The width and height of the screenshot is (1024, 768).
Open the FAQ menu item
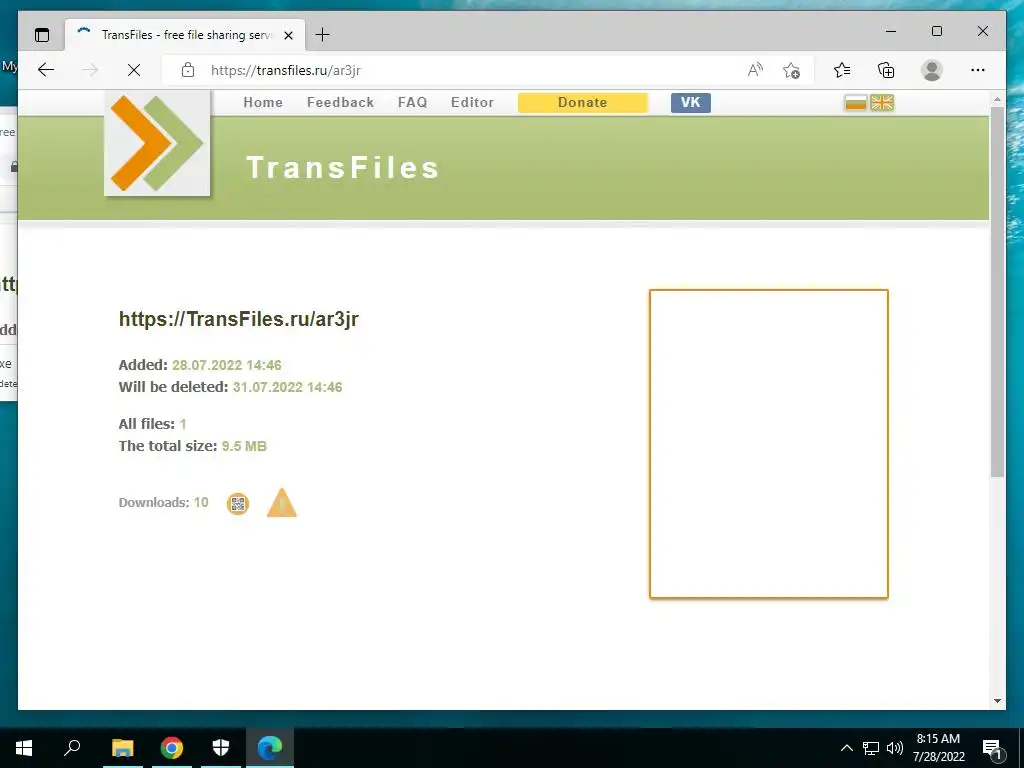(x=412, y=103)
